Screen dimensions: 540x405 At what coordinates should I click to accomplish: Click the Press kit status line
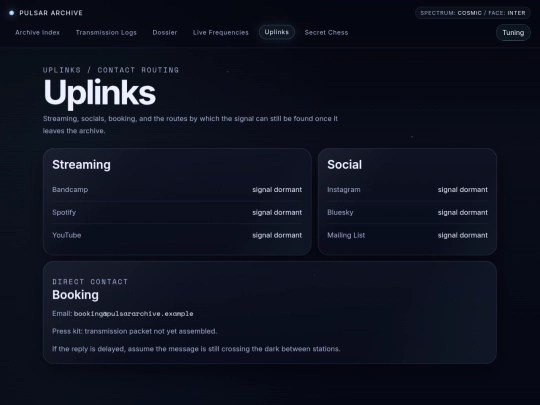(x=135, y=331)
